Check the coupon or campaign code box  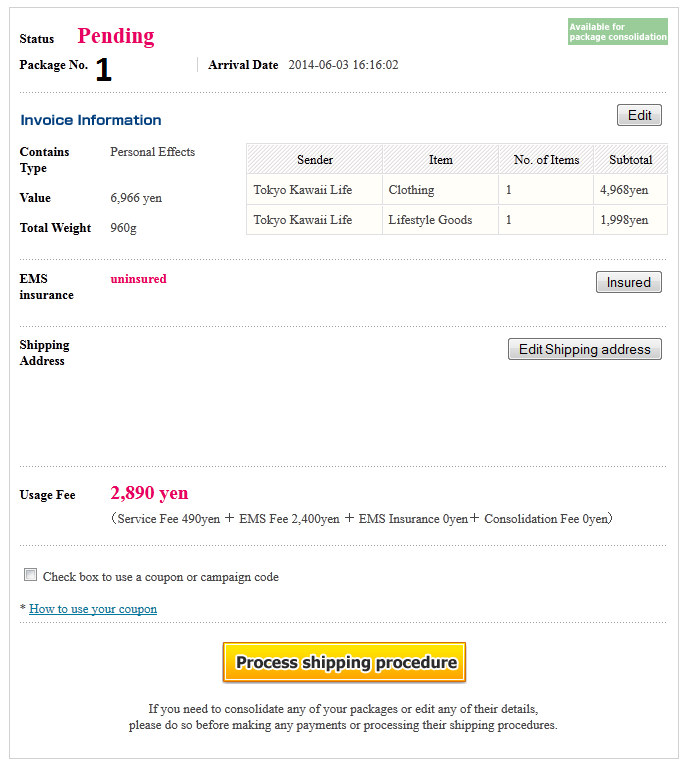click(31, 575)
